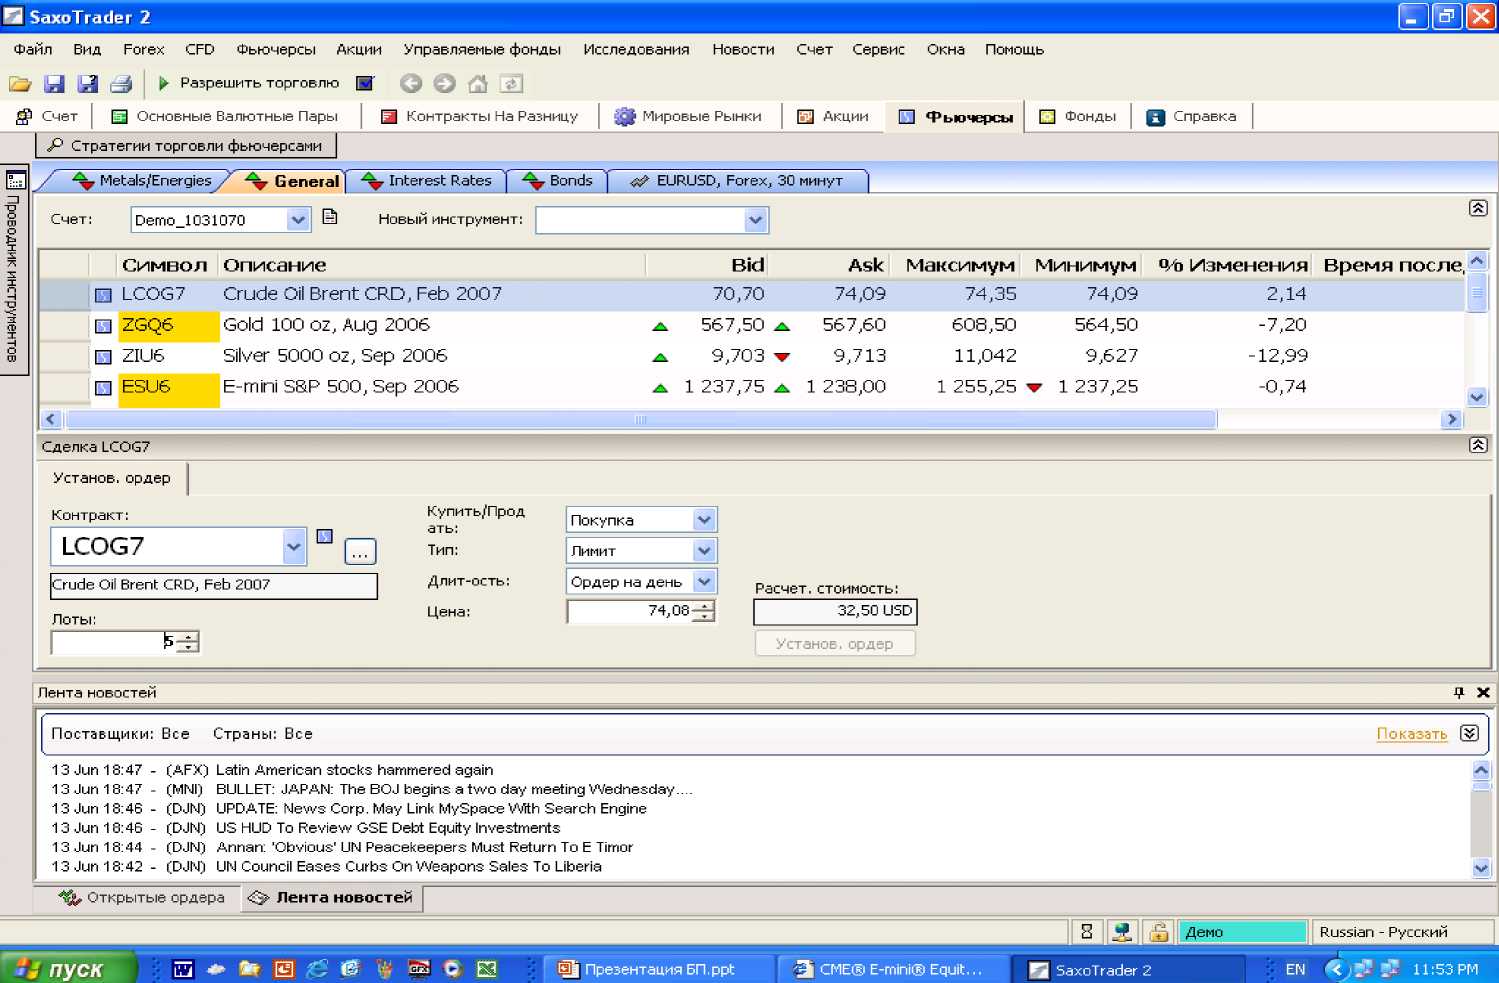This screenshot has width=1499, height=983.
Task: Open the Новости menu
Action: (x=743, y=49)
